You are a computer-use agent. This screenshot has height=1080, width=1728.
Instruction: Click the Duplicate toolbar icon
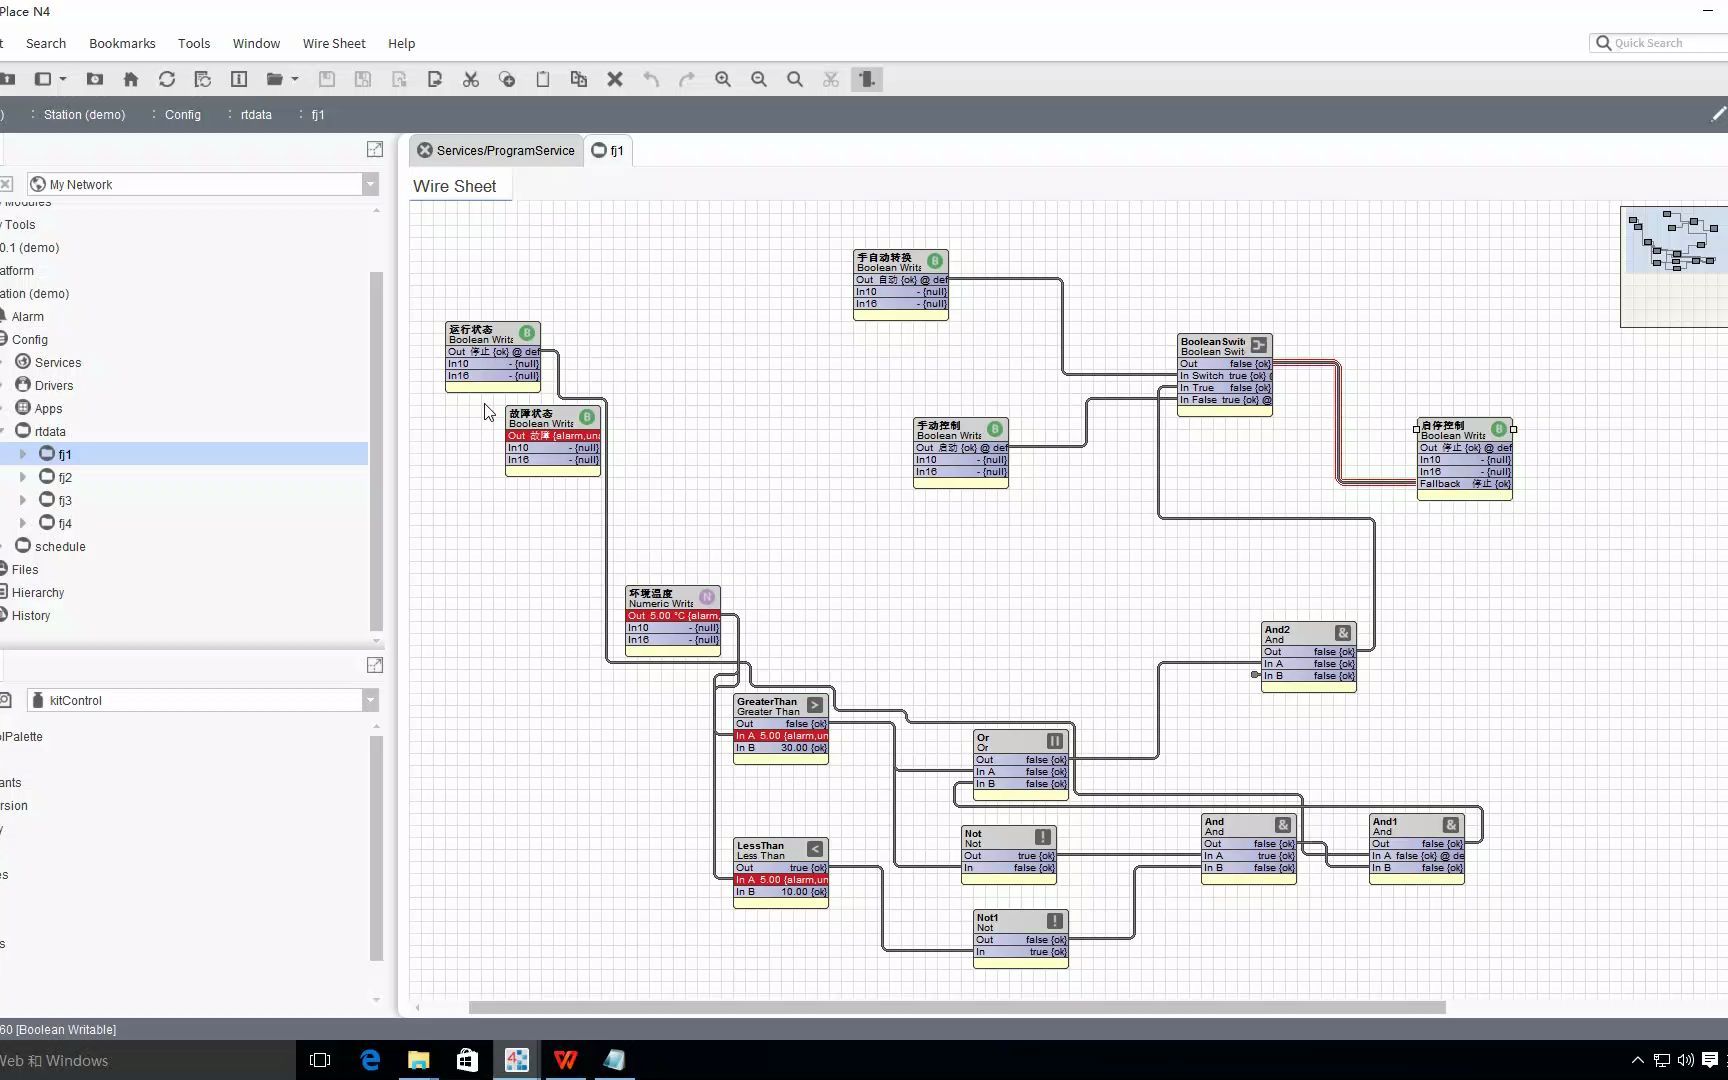[579, 79]
